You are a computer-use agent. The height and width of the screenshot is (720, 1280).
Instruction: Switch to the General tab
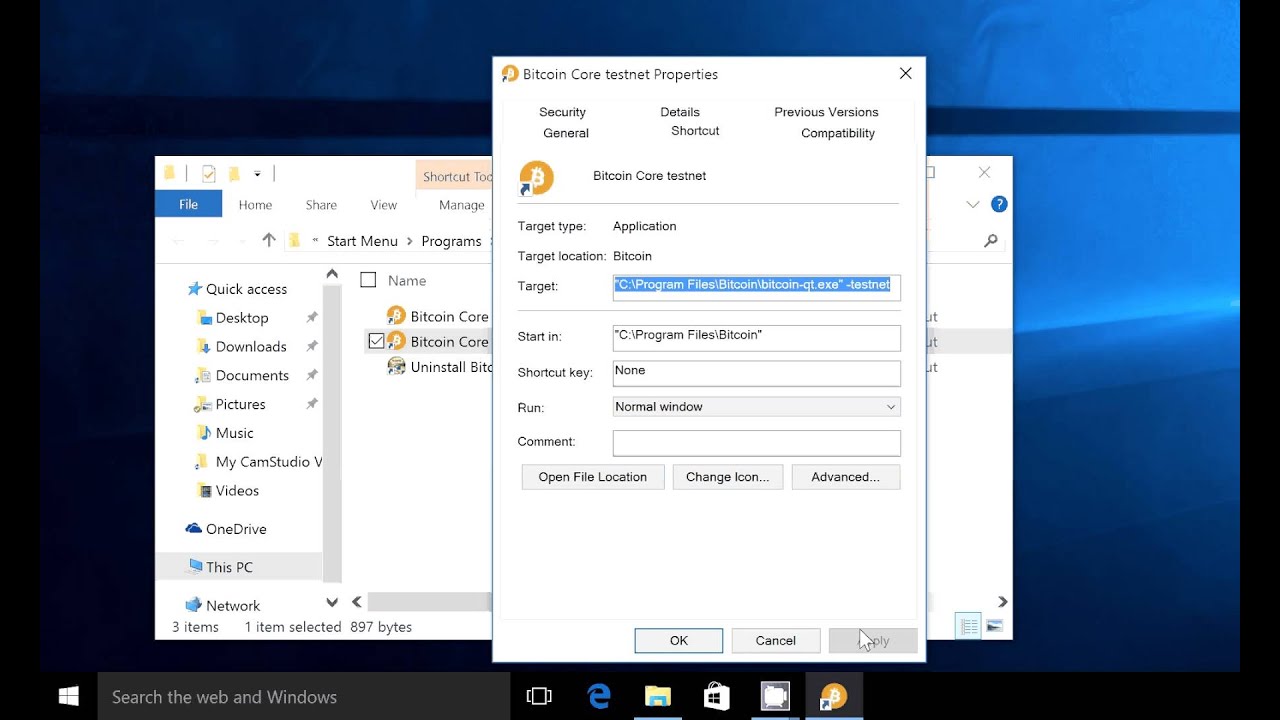click(566, 133)
